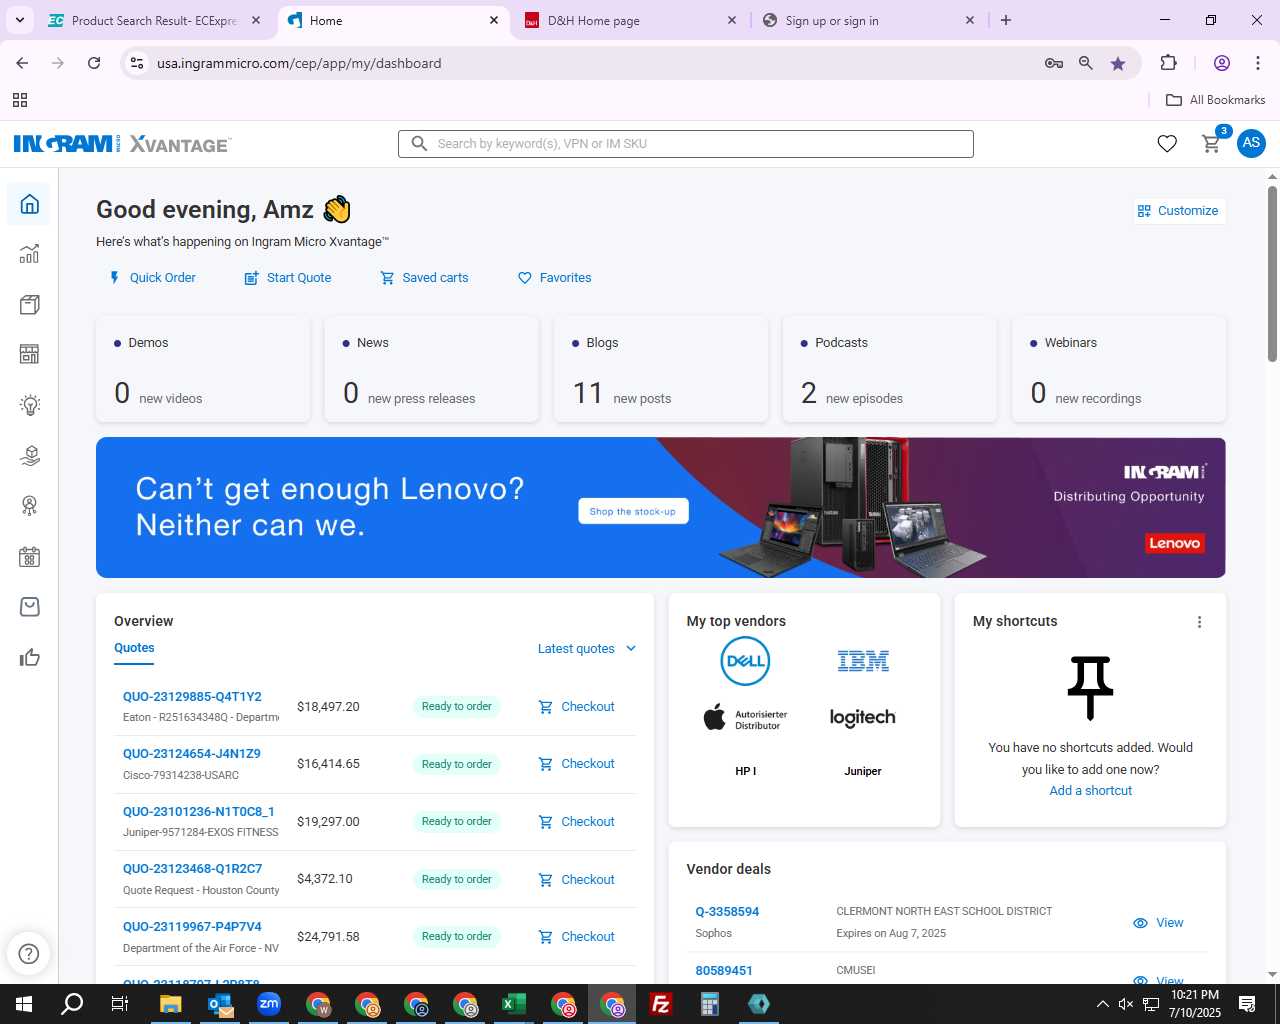Open the Windows Start menu
This screenshot has height=1024, width=1280.
(x=24, y=1004)
